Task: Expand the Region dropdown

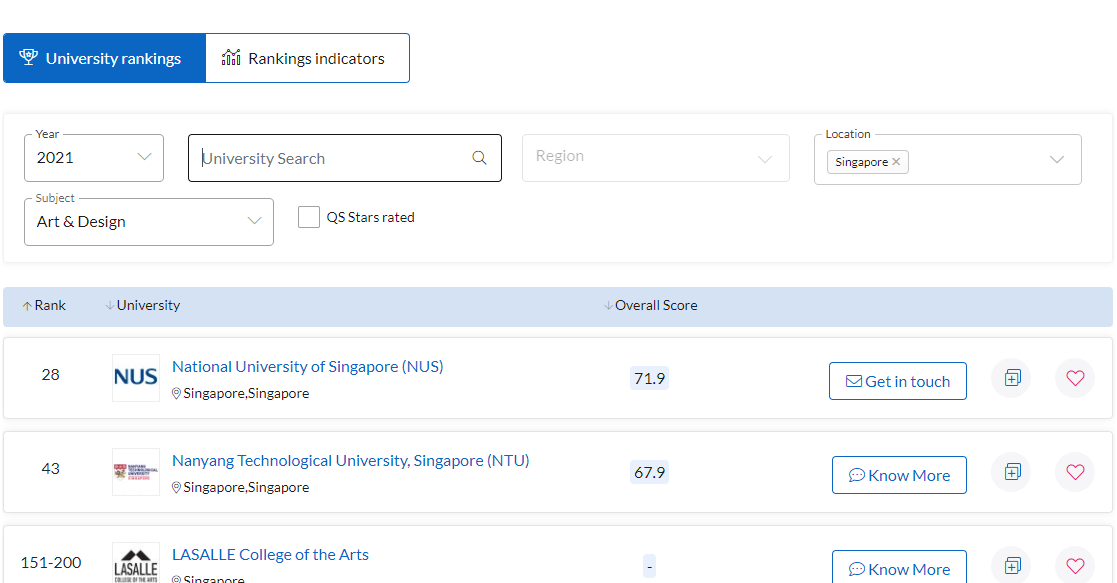Action: [x=655, y=158]
